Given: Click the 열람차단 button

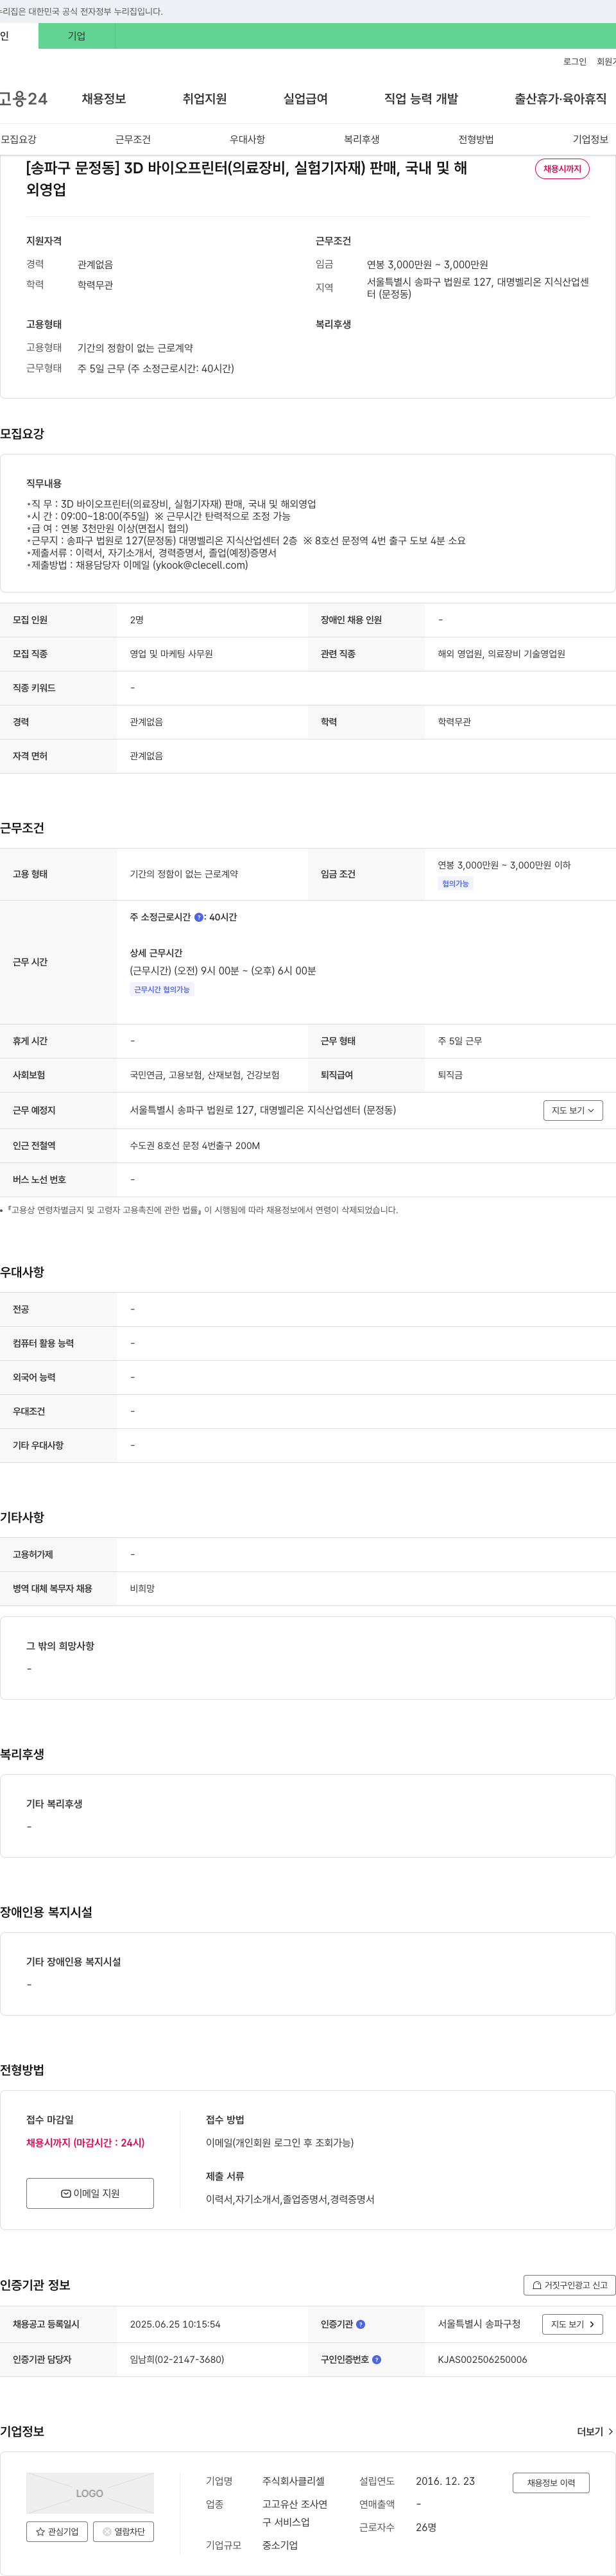Looking at the screenshot, I should pyautogui.click(x=123, y=2531).
